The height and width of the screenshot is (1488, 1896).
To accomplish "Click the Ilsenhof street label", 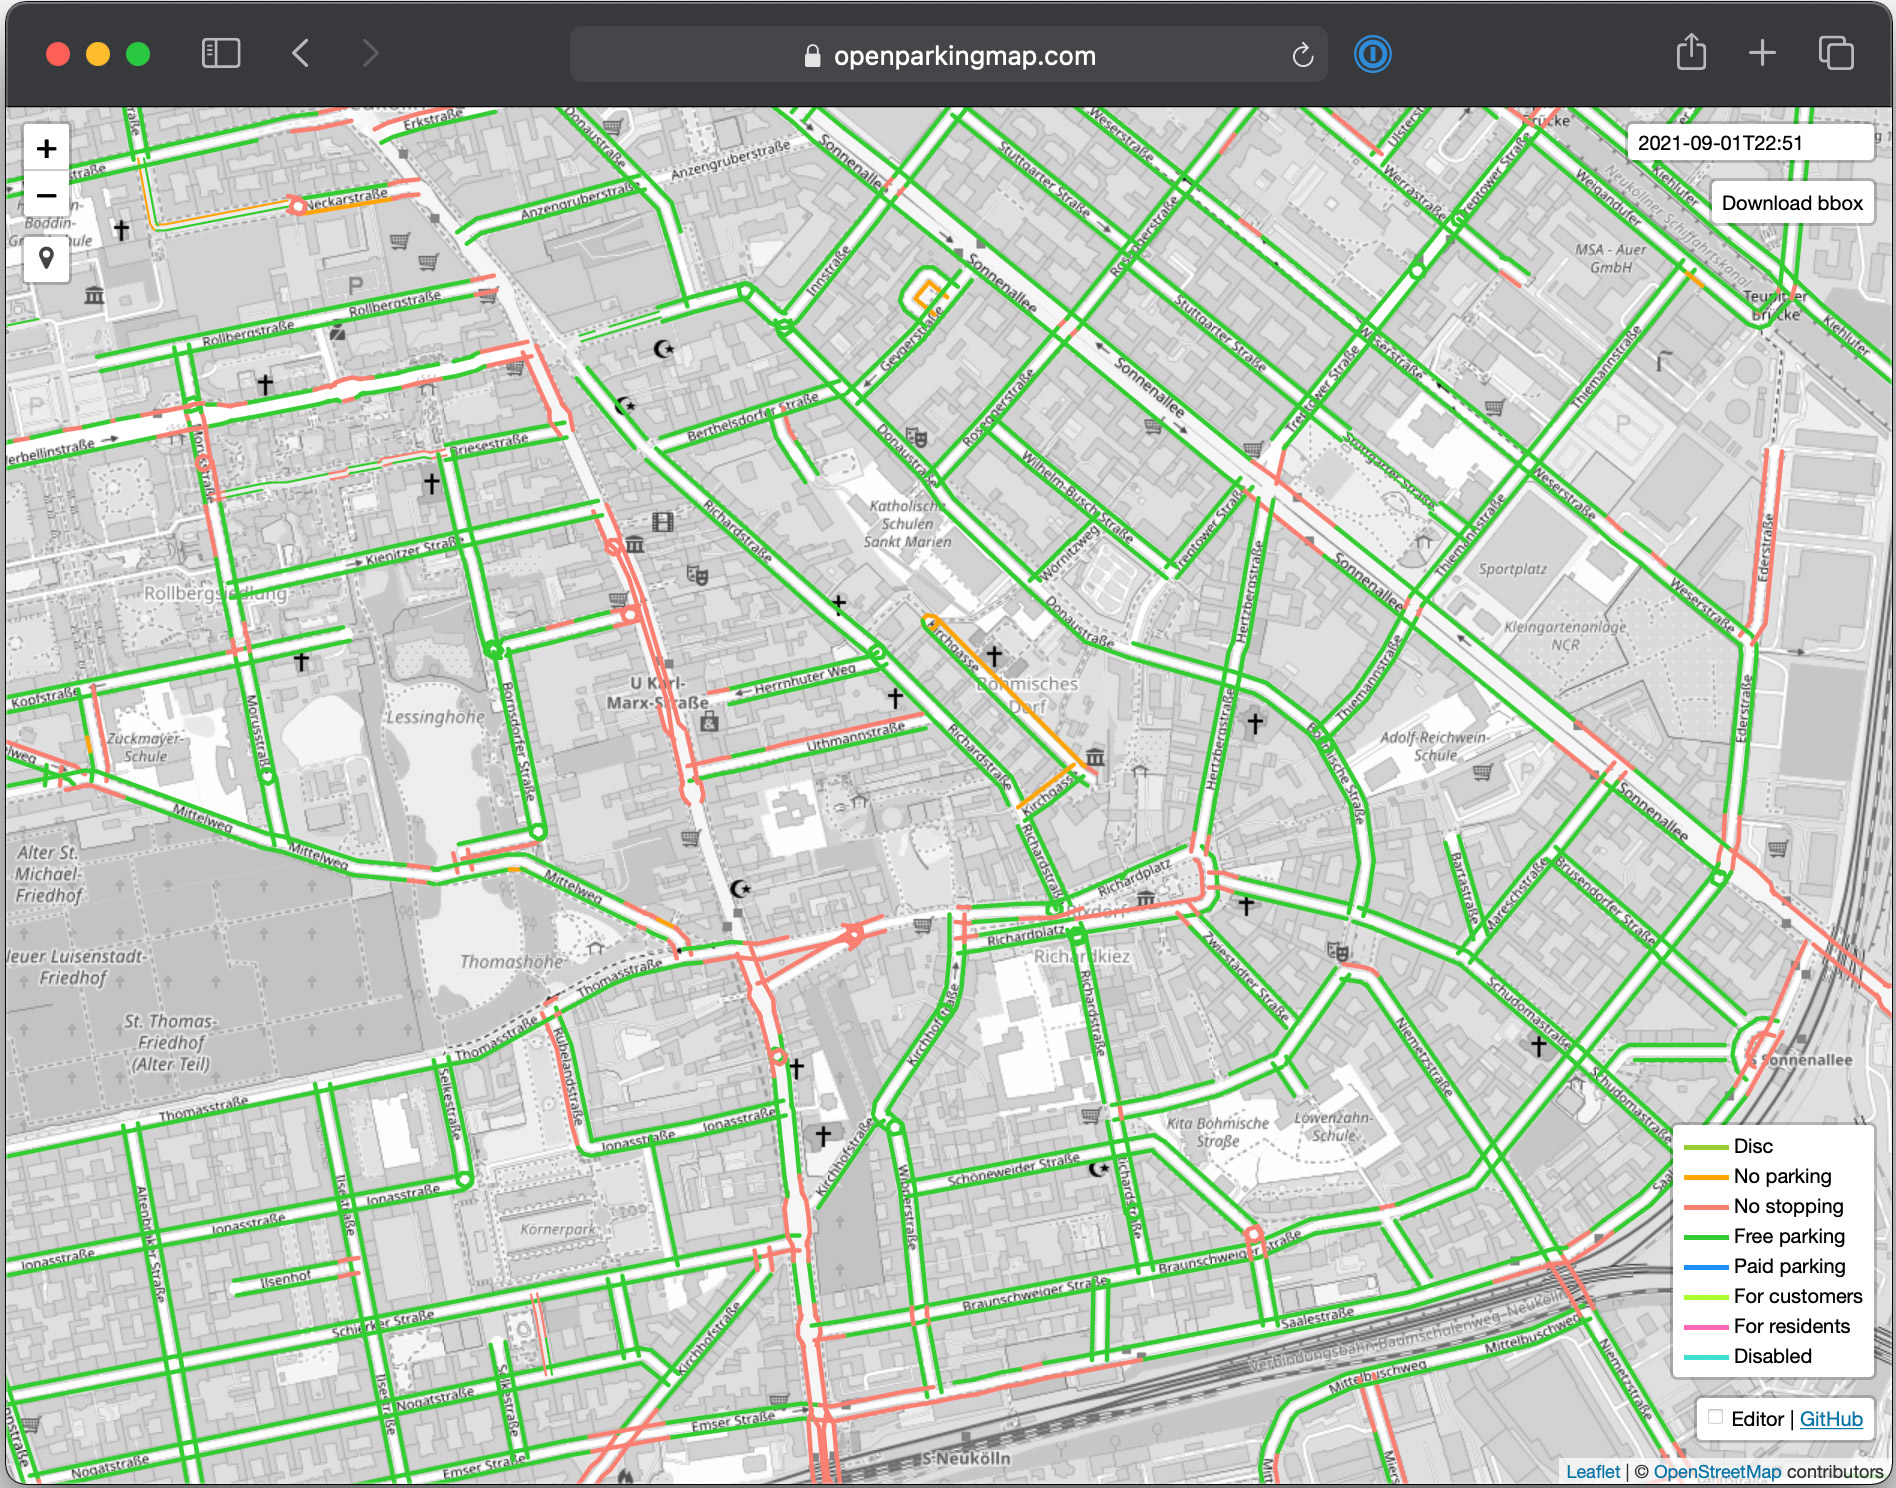I will tap(286, 1278).
